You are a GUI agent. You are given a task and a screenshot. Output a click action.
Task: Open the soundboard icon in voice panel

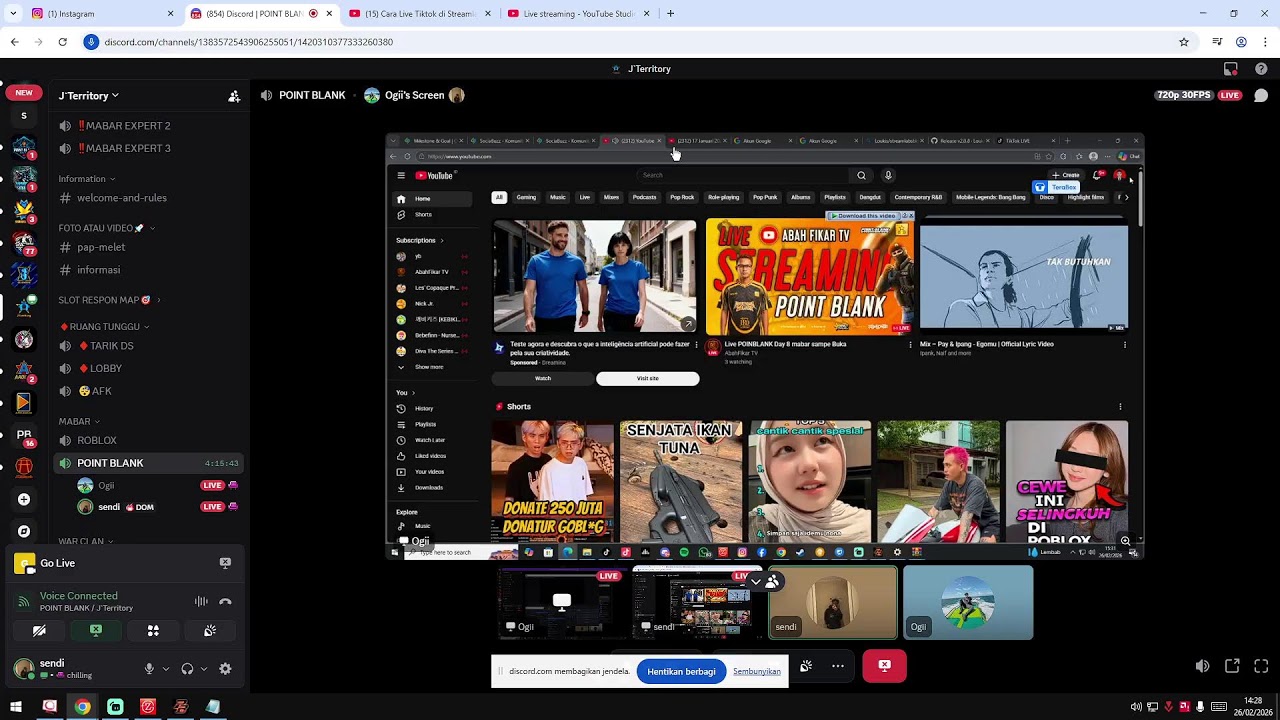[210, 631]
